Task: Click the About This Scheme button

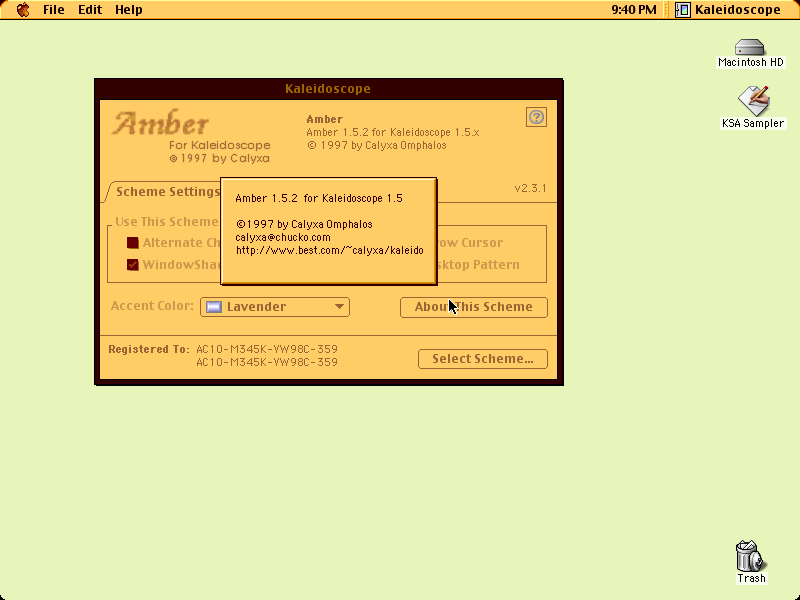Action: (x=473, y=307)
